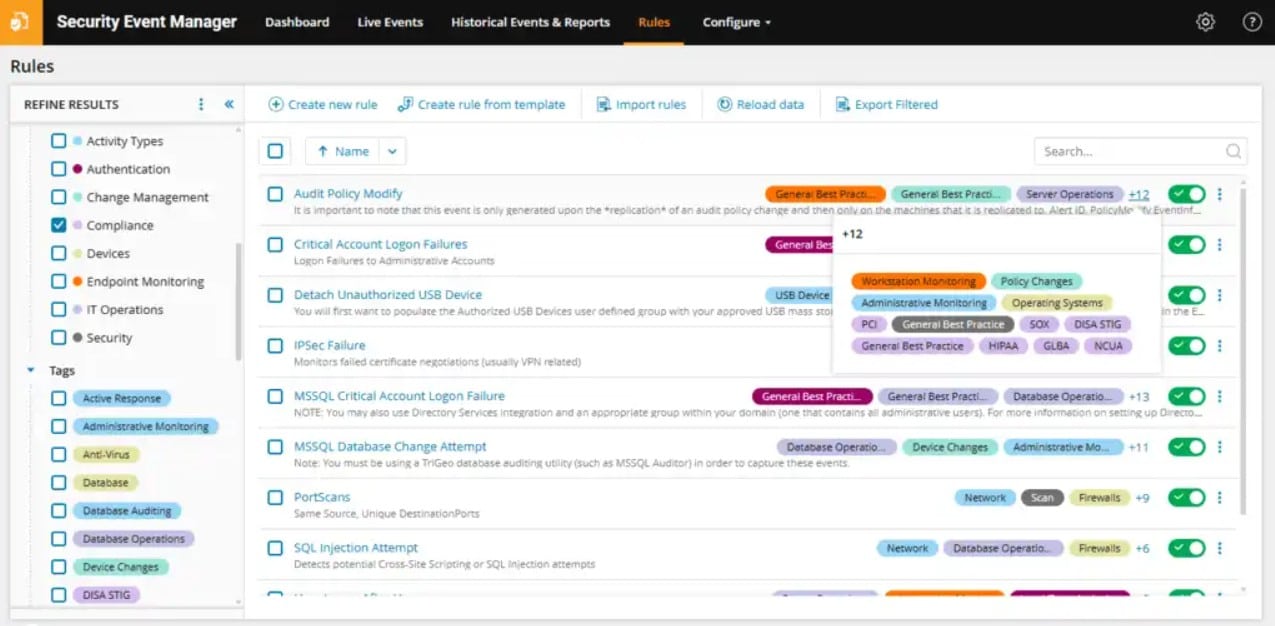Open the Configure dropdown menu
Image resolution: width=1275 pixels, height=626 pixels.
(737, 22)
